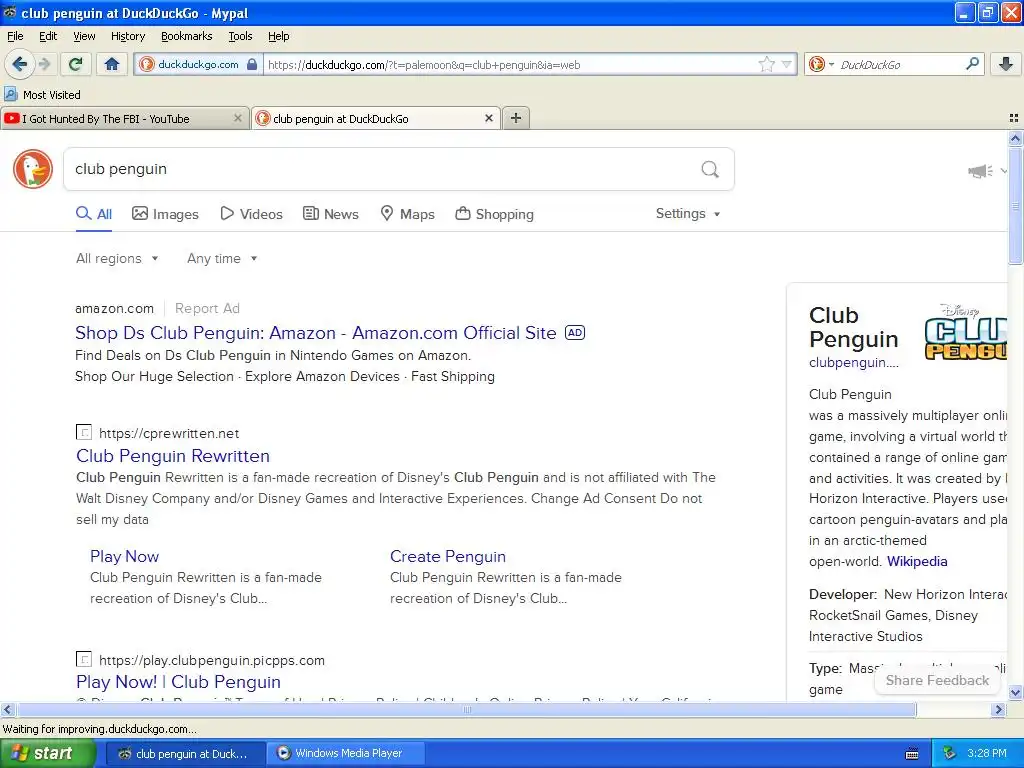
Task: Bookmark this page with the star icon
Action: pyautogui.click(x=766, y=64)
